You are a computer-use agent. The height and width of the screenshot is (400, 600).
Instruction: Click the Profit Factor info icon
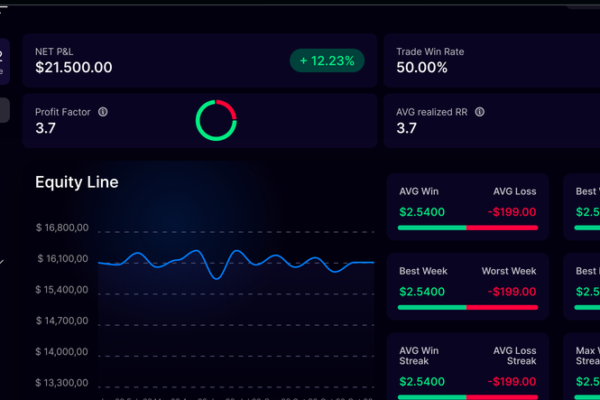tap(103, 113)
